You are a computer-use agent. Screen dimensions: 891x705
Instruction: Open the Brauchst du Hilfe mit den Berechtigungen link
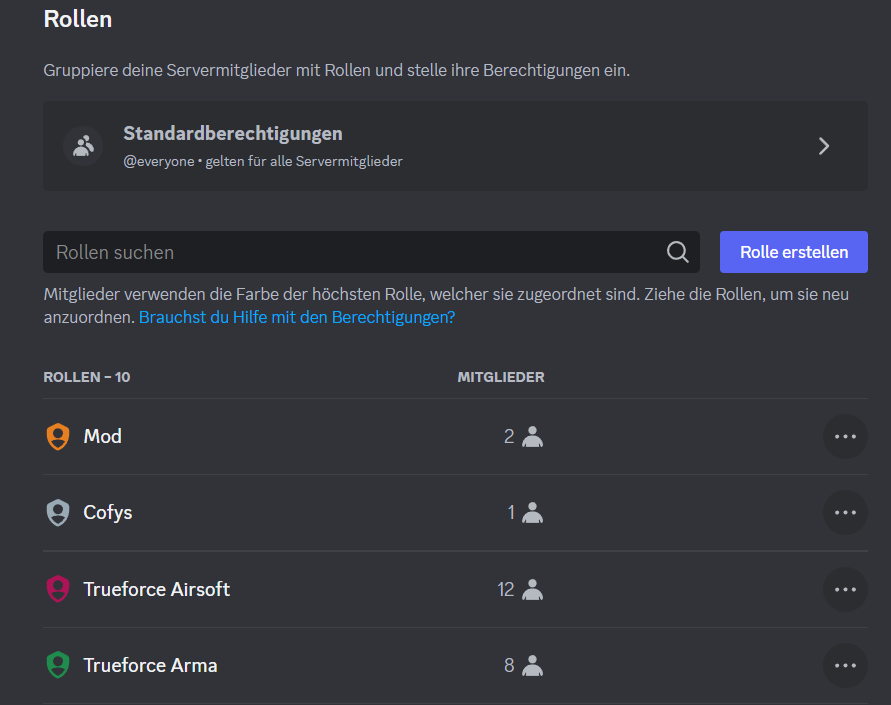point(297,317)
